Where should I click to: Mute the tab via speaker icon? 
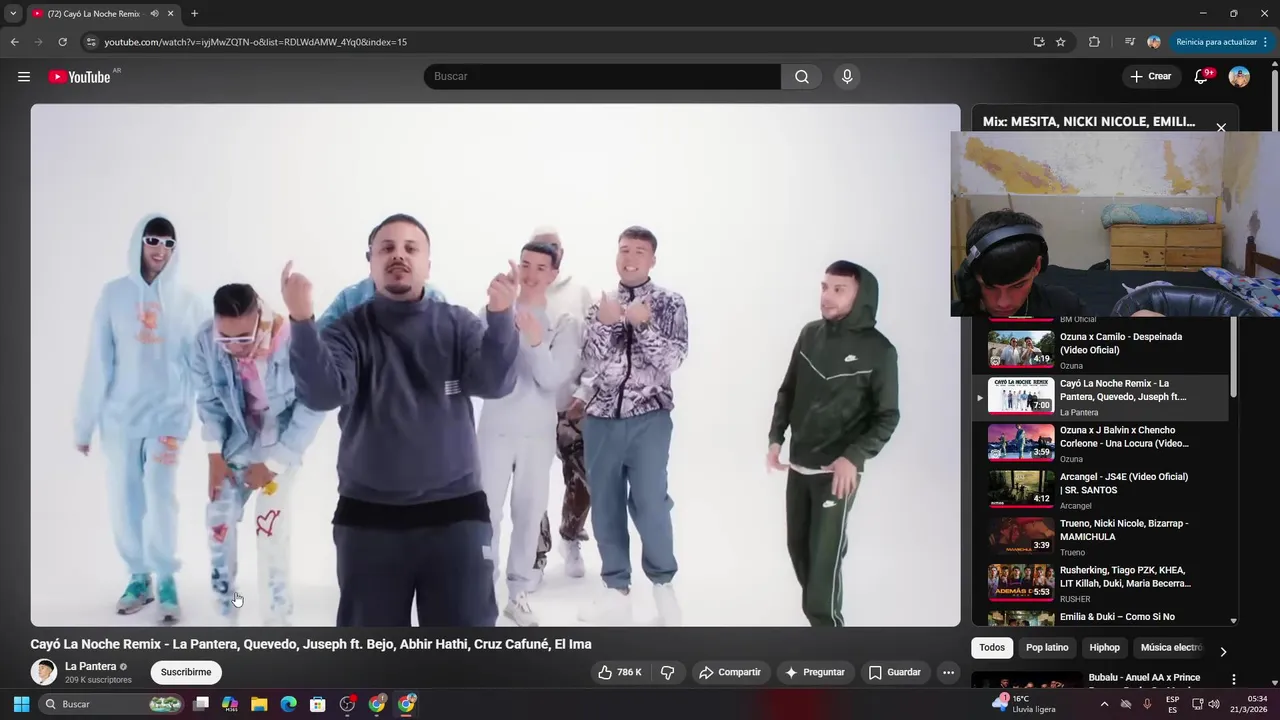tap(154, 13)
